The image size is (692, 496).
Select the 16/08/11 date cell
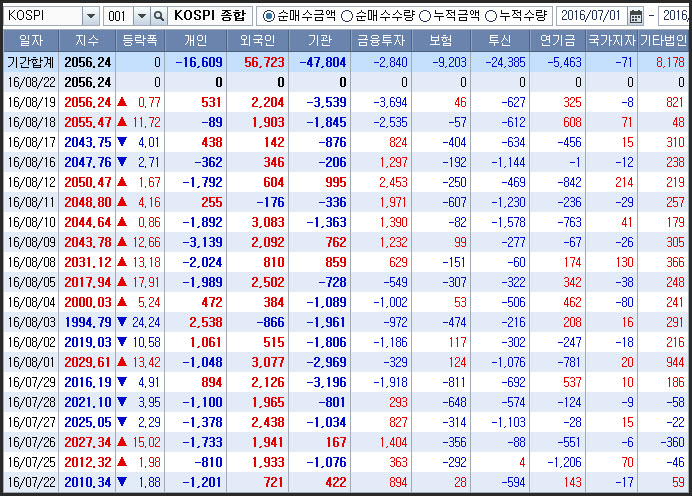pos(31,202)
